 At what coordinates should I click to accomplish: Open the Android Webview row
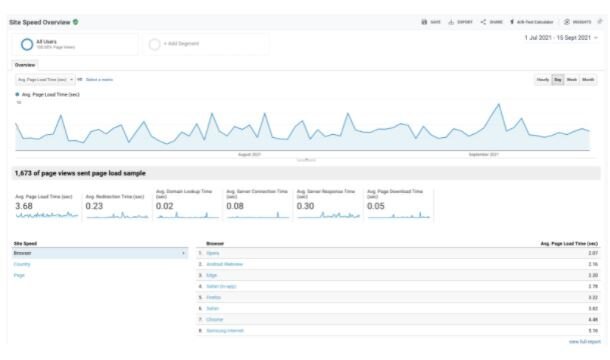coord(398,264)
